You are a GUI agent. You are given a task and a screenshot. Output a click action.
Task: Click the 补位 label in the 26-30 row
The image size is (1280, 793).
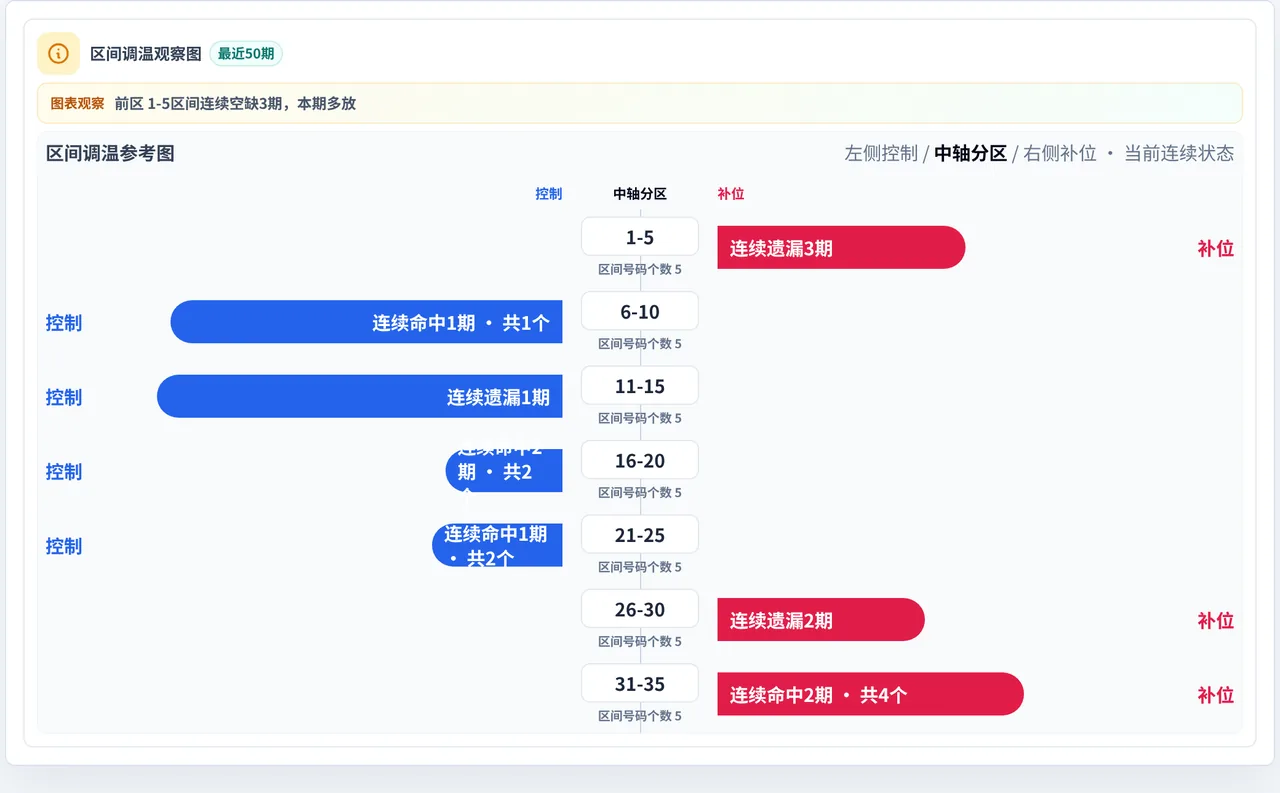pos(1216,620)
